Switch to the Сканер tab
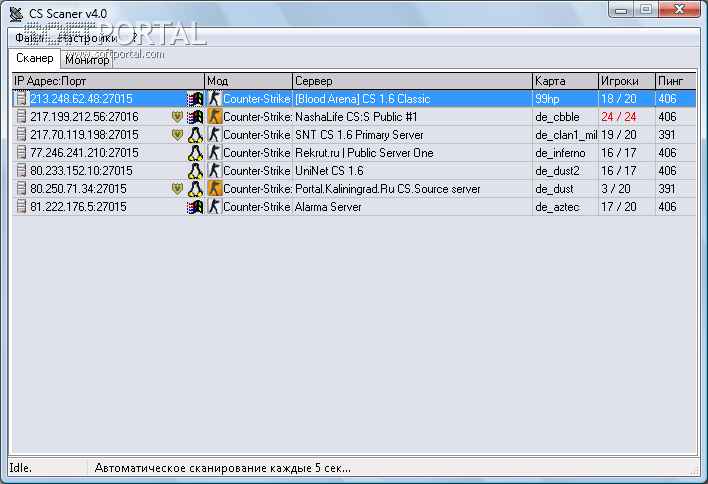Viewport: 708px width, 484px height. [35, 58]
